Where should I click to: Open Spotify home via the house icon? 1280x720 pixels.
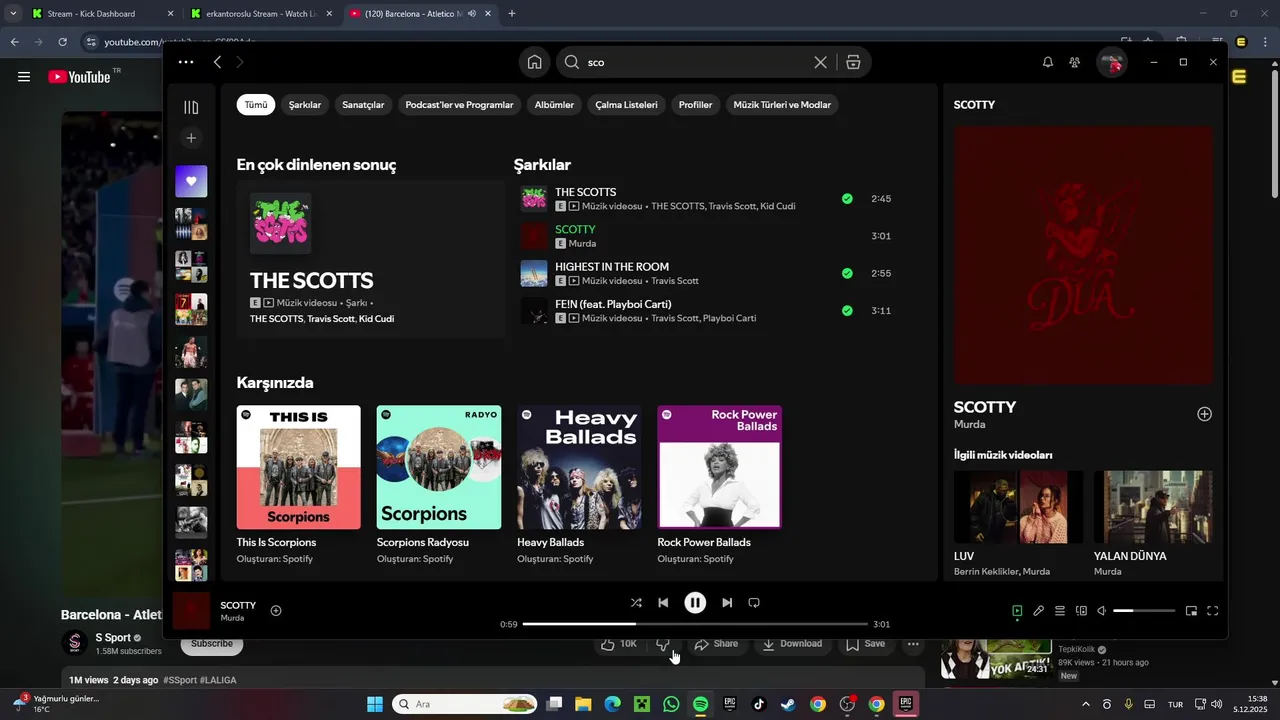535,62
